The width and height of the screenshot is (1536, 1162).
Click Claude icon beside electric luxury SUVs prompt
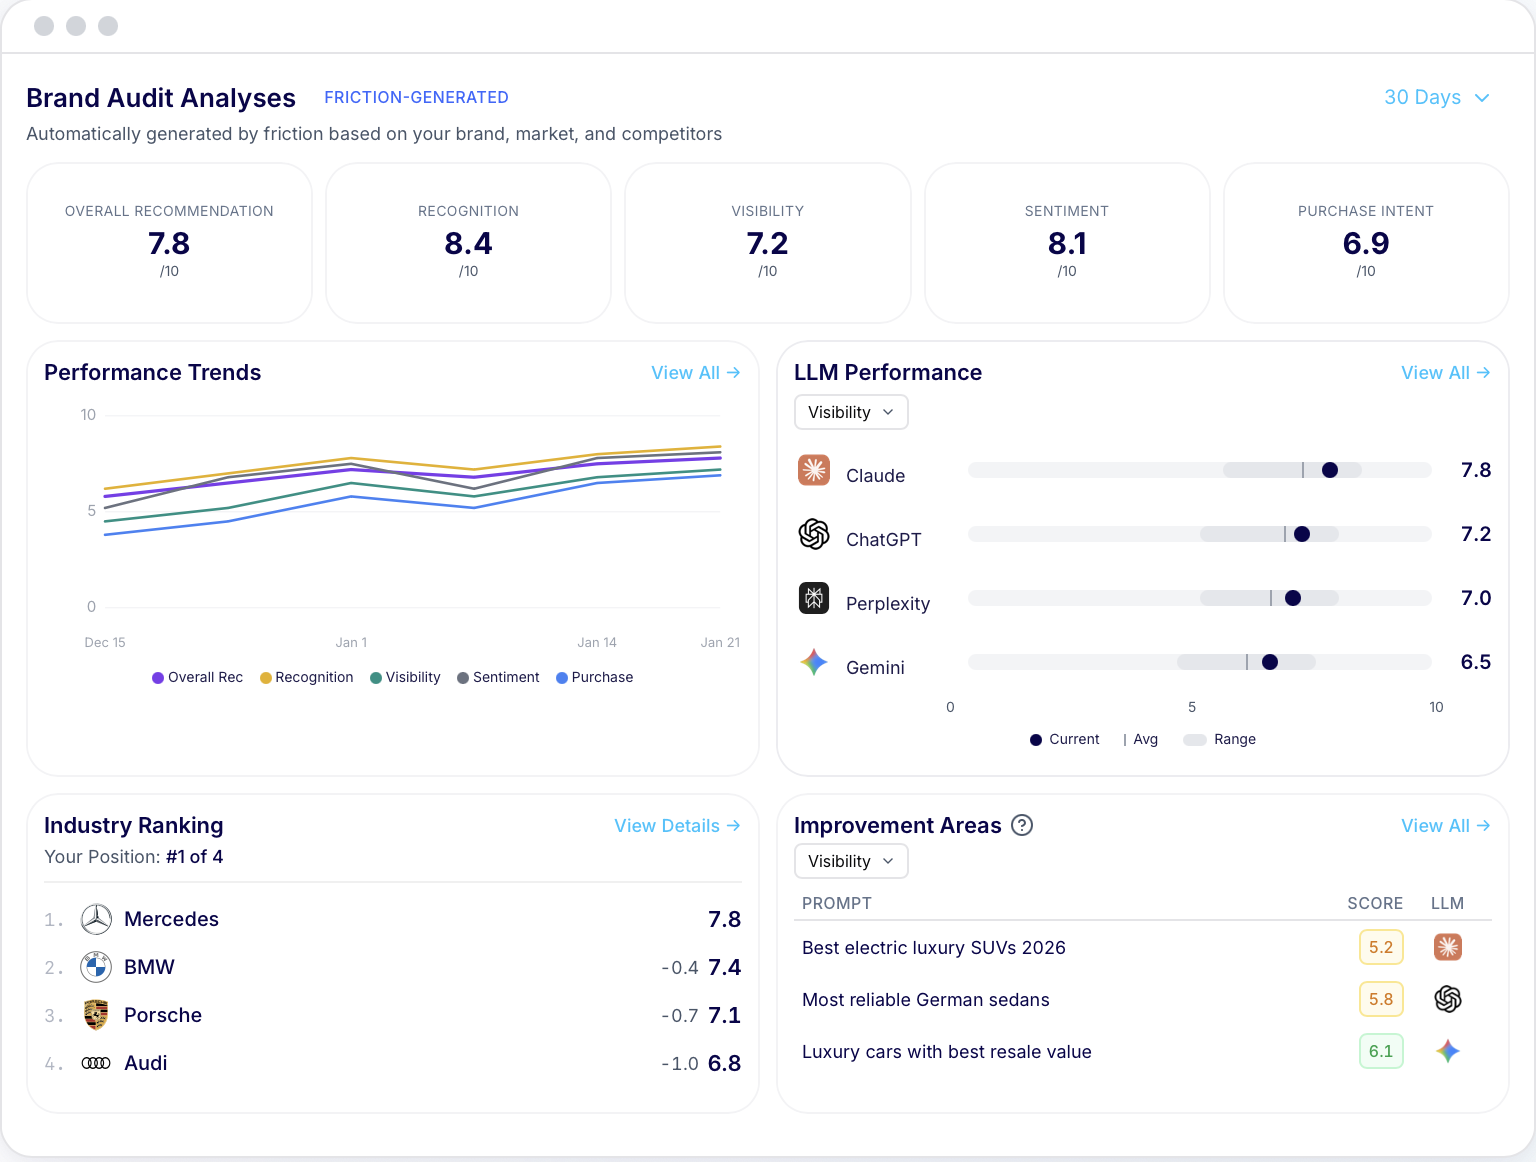coord(1448,947)
